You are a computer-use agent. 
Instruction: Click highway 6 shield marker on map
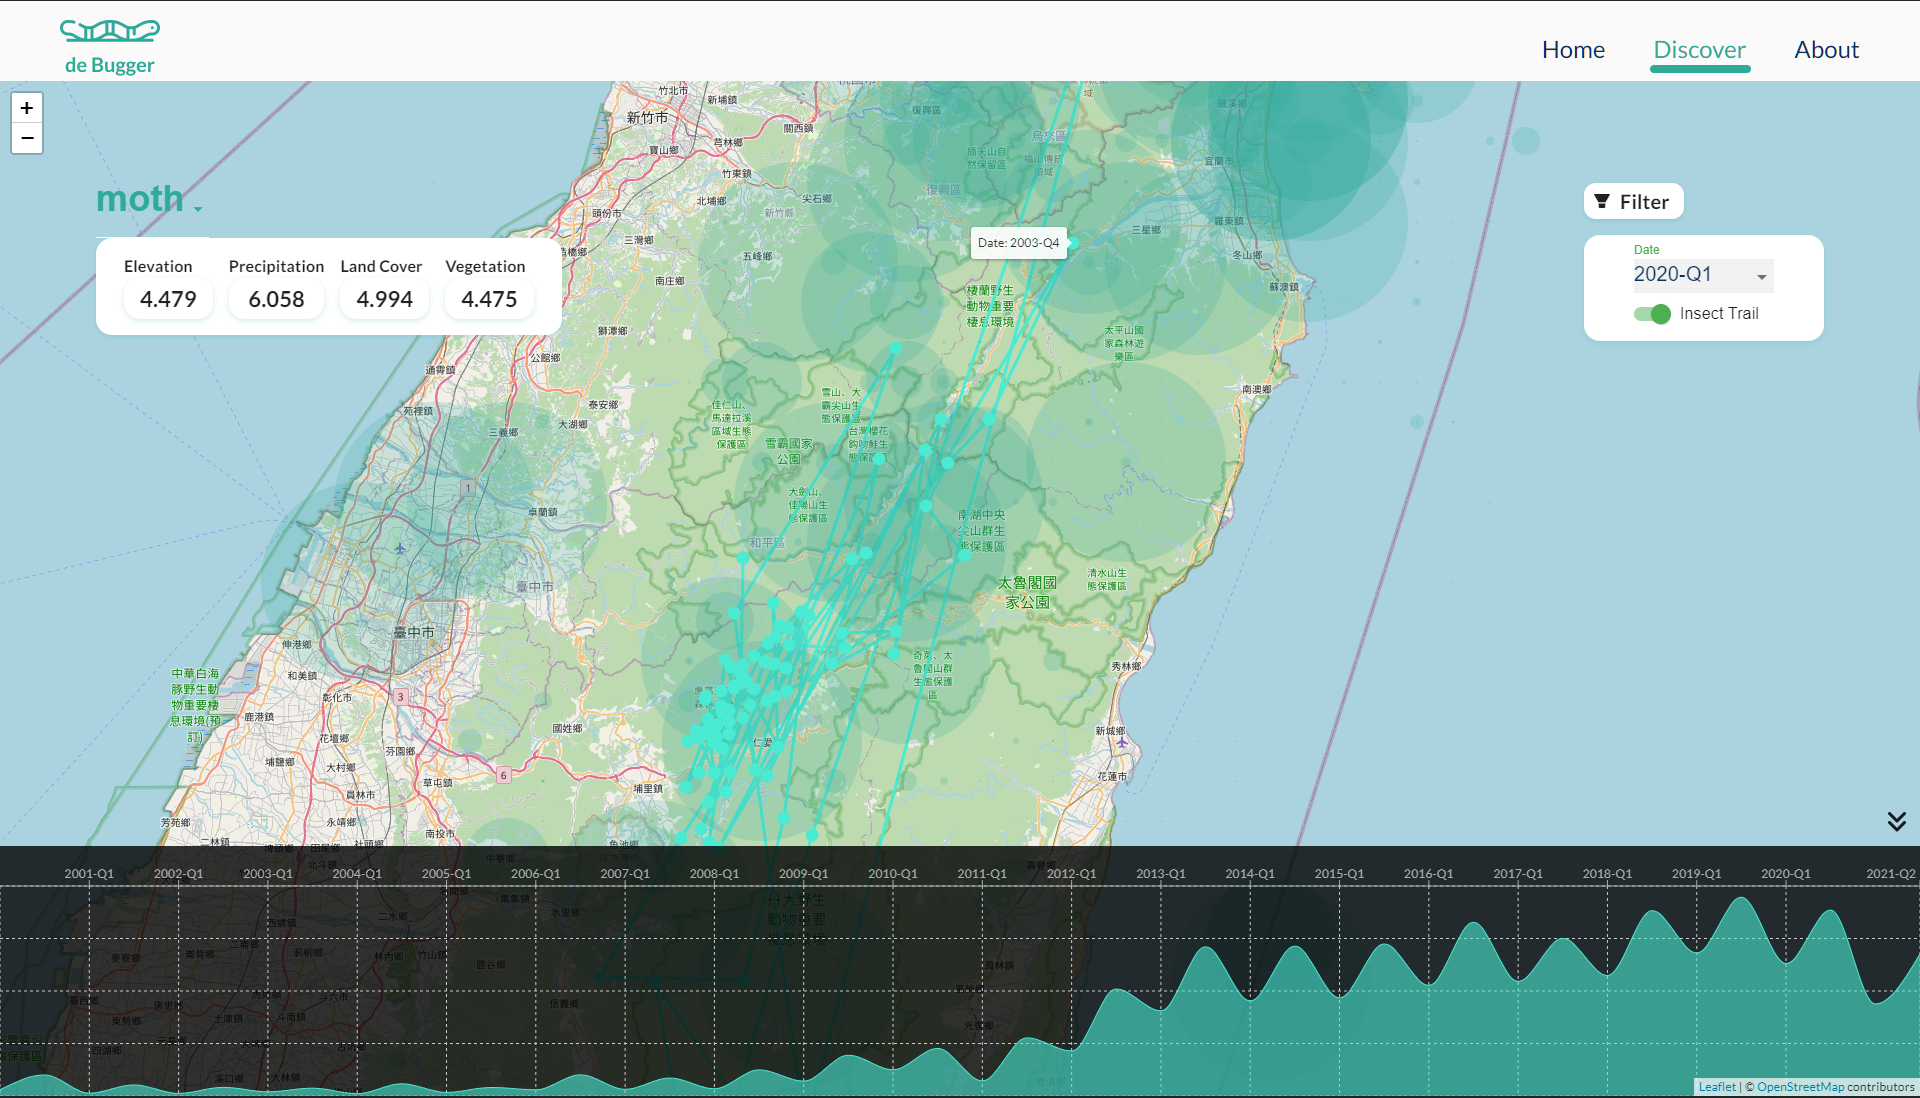[x=504, y=775]
